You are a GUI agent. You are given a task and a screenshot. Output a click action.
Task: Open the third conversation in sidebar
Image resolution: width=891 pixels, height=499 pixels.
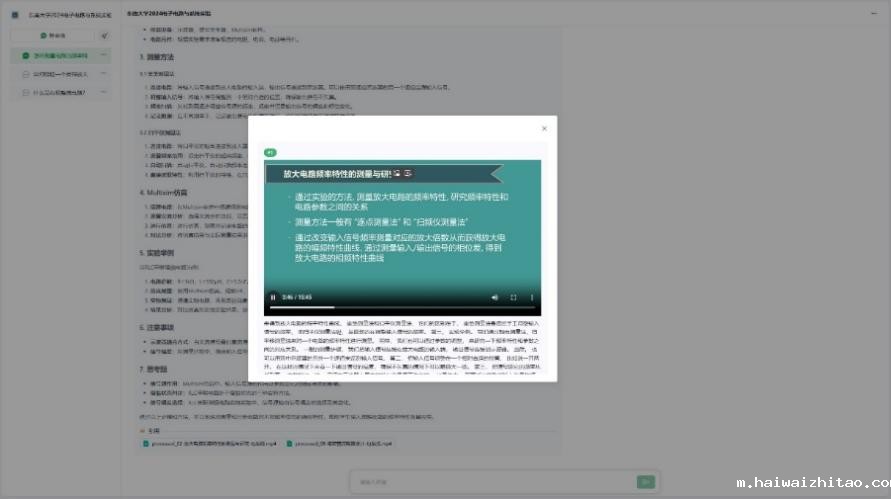[58, 92]
